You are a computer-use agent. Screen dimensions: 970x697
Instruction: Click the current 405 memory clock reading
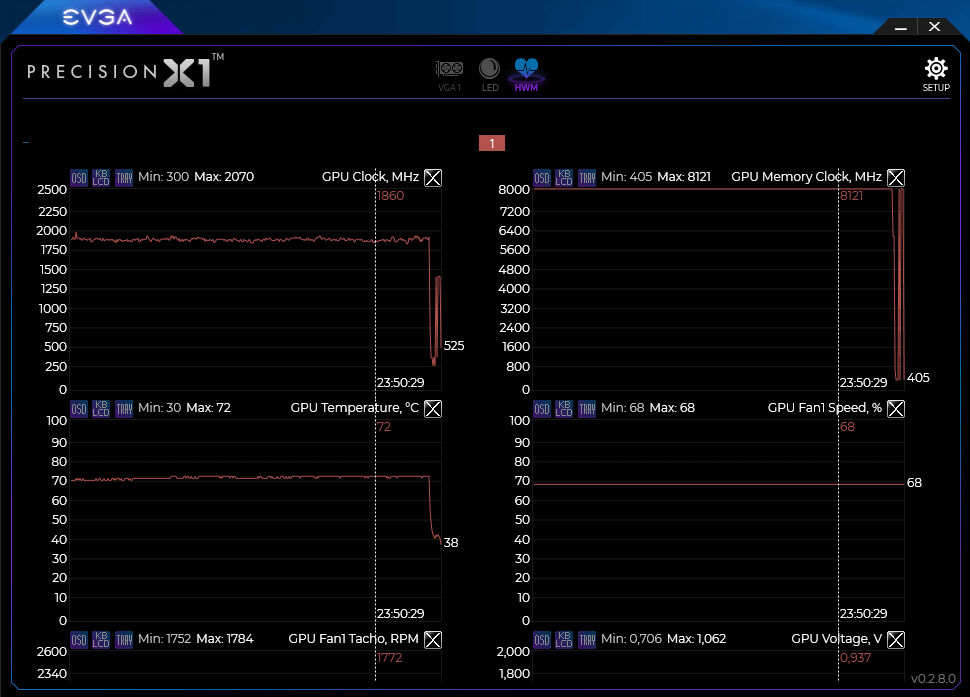pos(918,378)
